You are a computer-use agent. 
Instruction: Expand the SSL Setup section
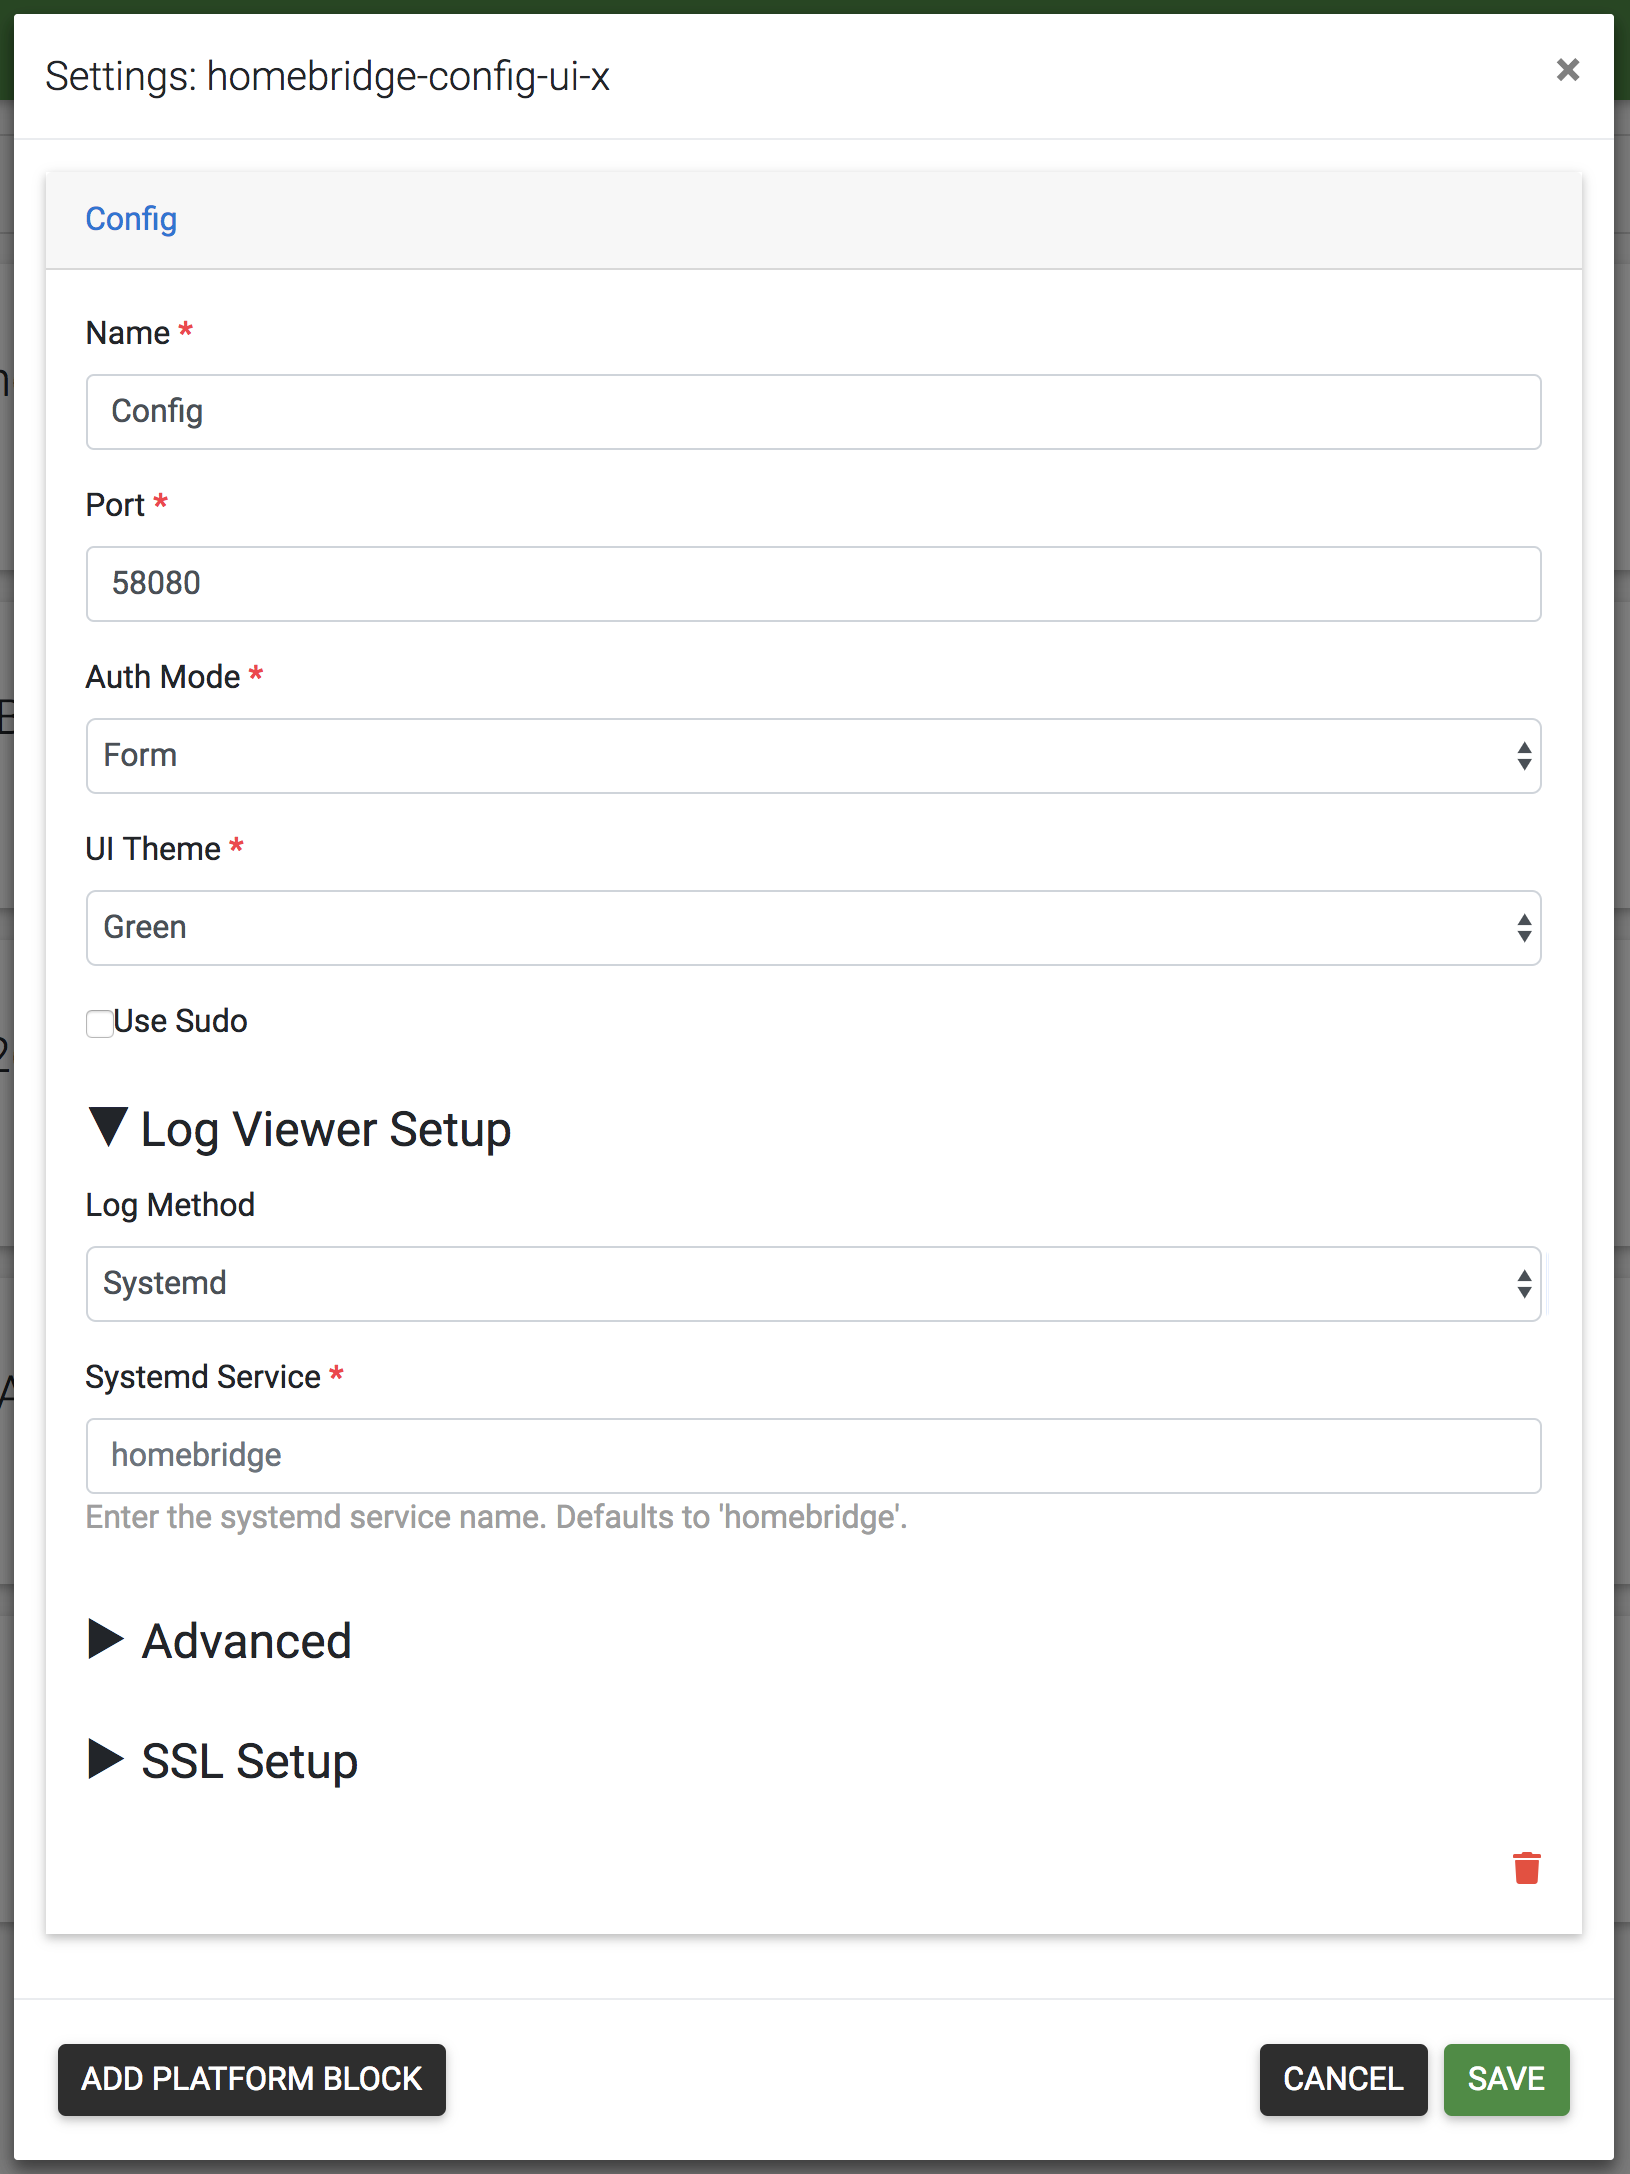pos(107,1760)
